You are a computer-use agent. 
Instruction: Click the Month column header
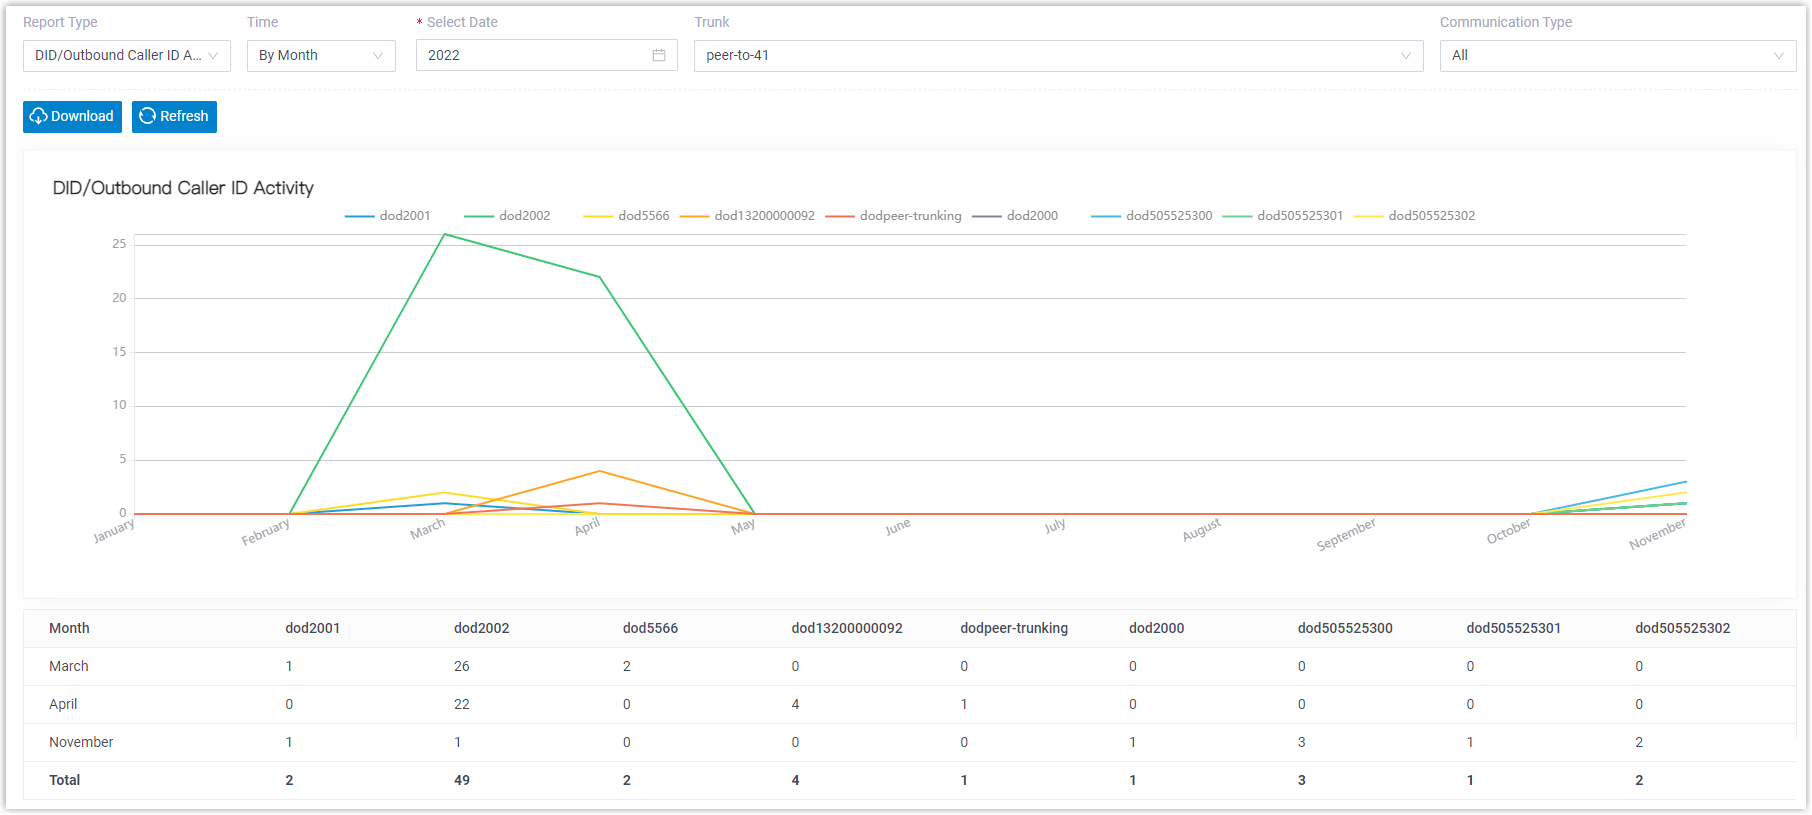pyautogui.click(x=69, y=628)
